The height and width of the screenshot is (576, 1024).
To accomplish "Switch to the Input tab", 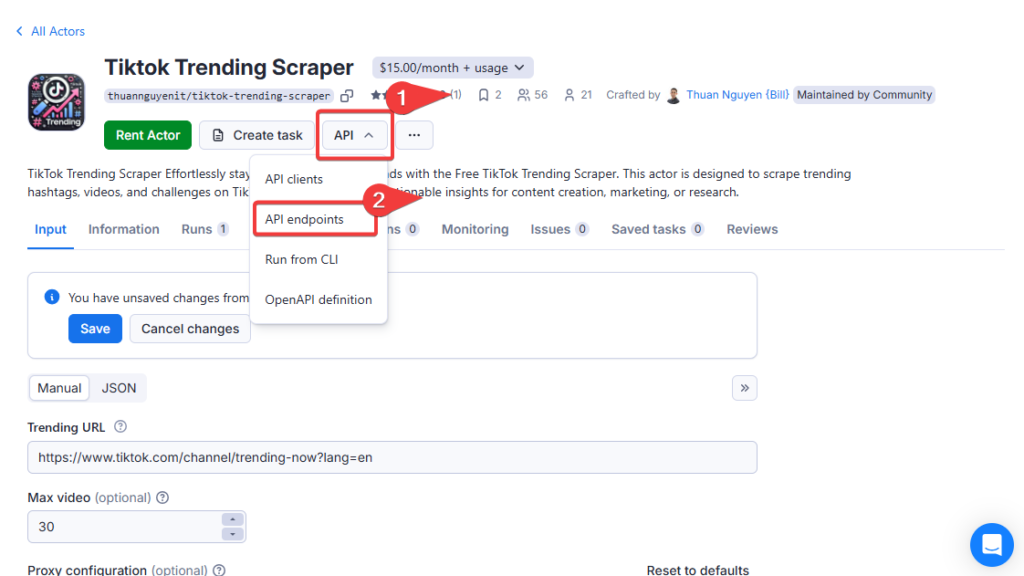I will [x=50, y=229].
